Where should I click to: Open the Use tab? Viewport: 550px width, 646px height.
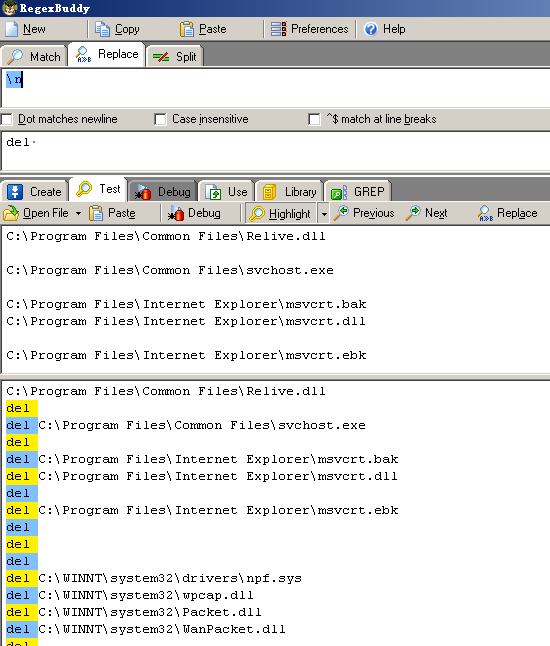227,192
